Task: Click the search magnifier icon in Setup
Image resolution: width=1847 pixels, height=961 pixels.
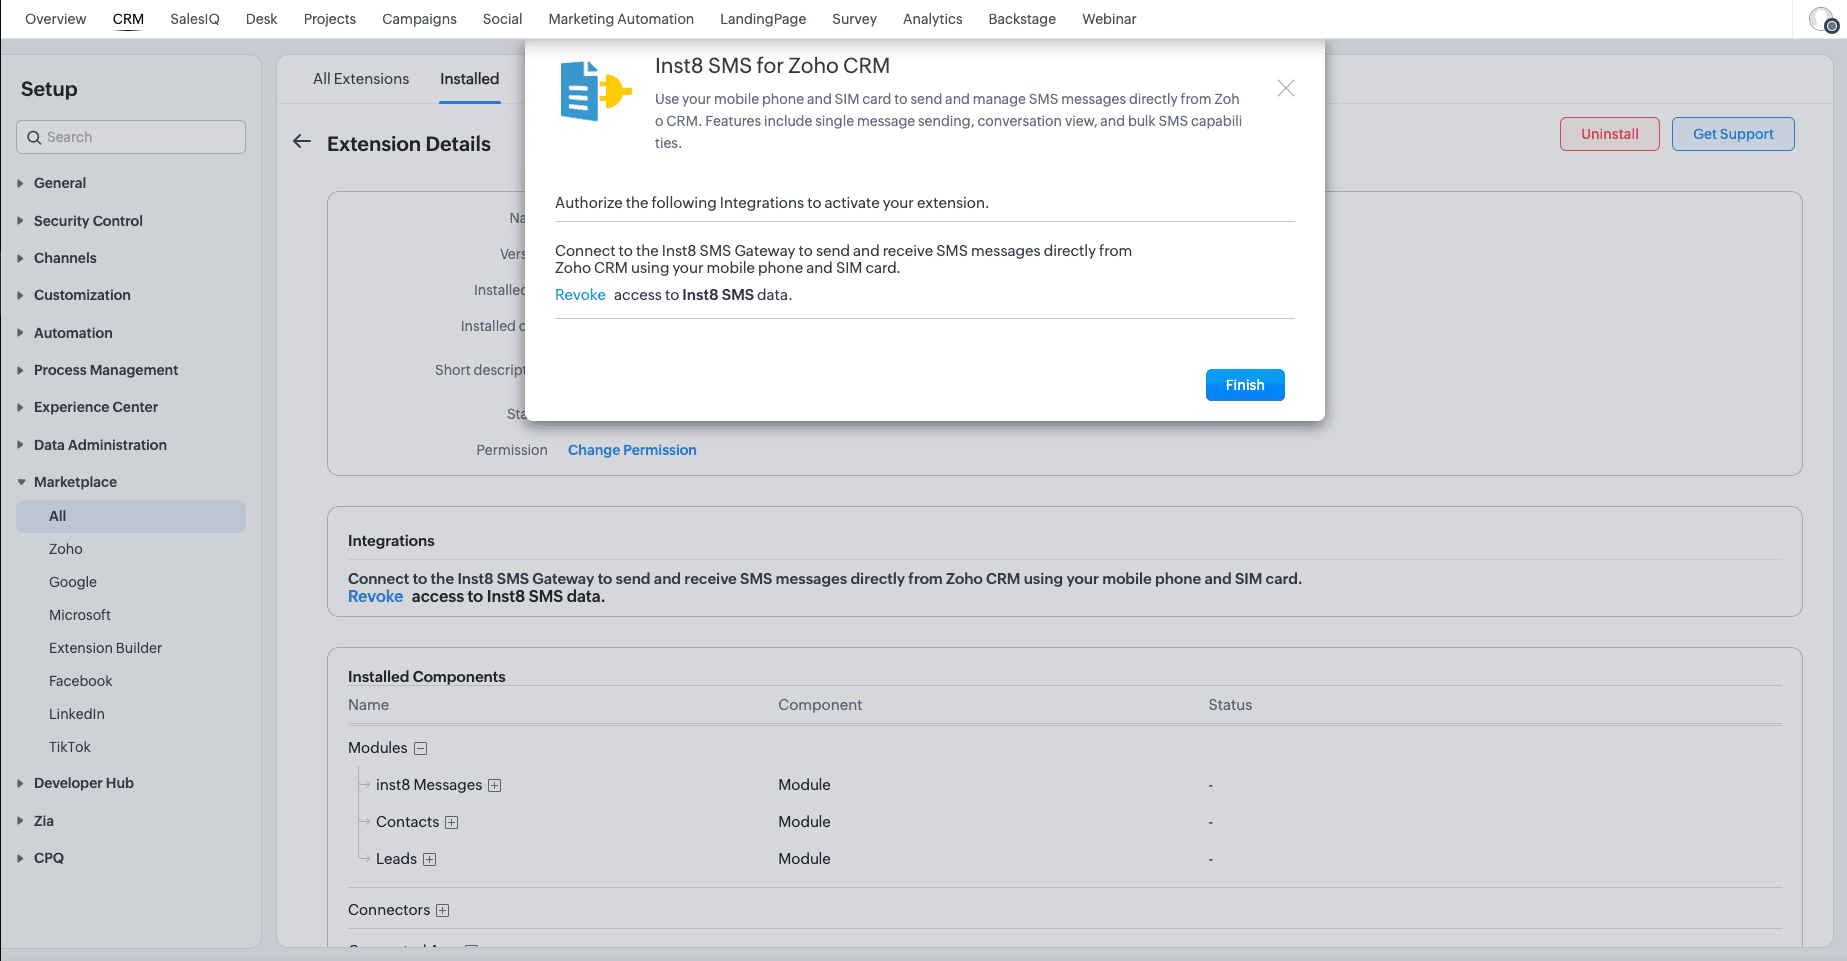Action: pos(34,138)
